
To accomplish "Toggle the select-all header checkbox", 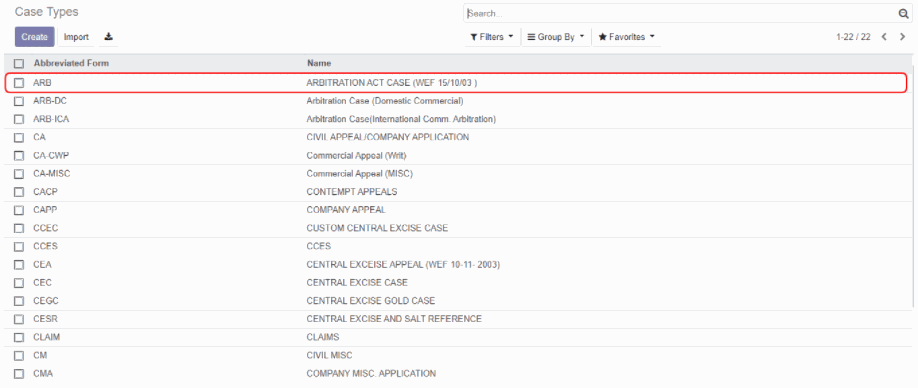I will click(x=19, y=63).
